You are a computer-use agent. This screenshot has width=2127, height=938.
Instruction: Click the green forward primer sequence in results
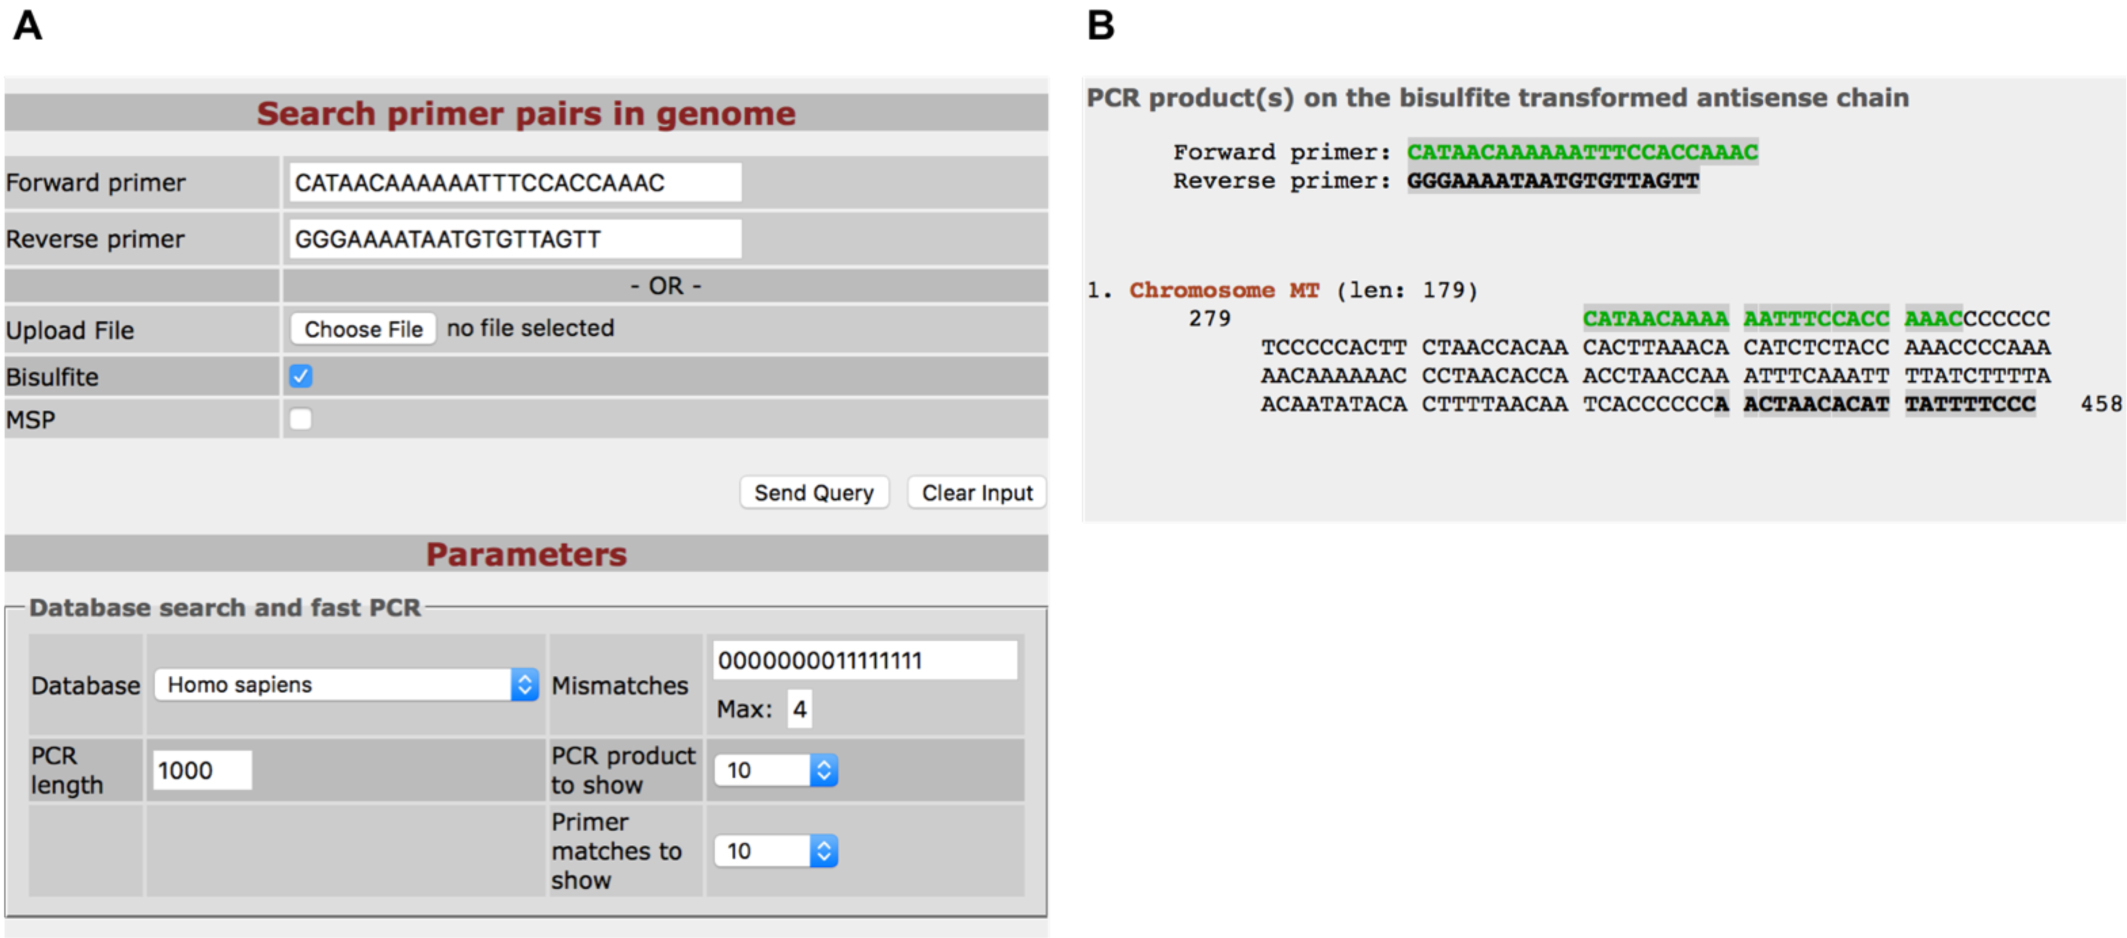tap(1582, 152)
